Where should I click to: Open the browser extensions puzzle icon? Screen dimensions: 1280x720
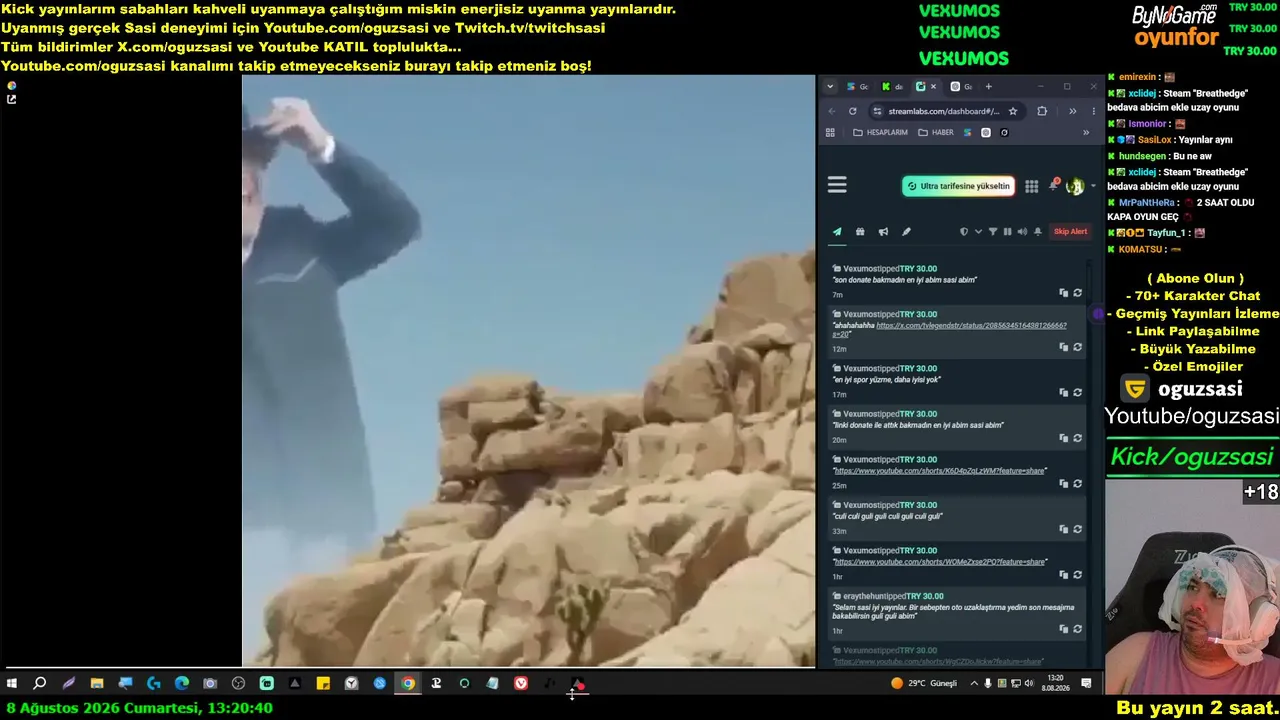pyautogui.click(x=1042, y=111)
